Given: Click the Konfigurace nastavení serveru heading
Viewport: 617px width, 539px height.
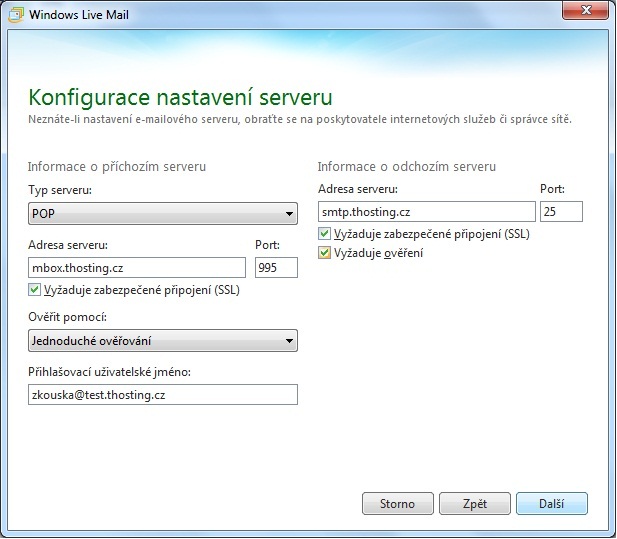Looking at the screenshot, I should click(x=180, y=97).
